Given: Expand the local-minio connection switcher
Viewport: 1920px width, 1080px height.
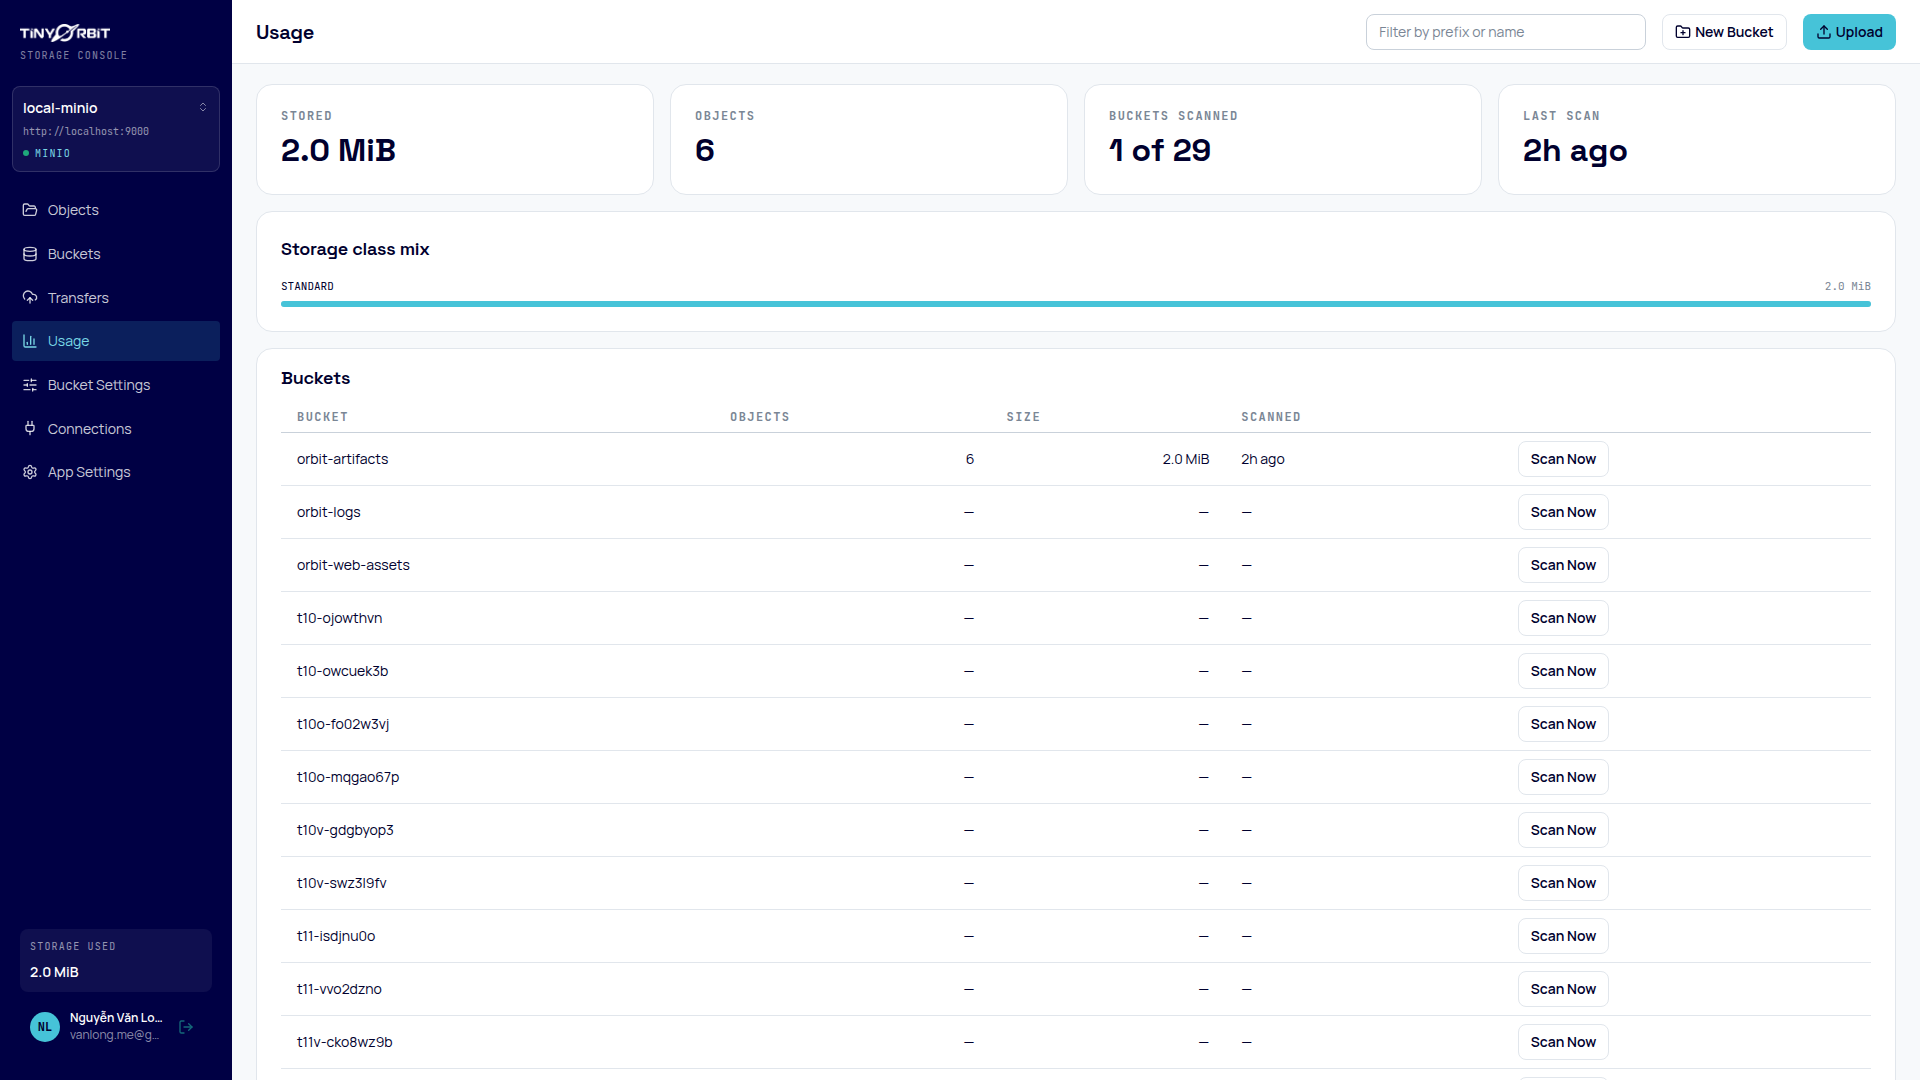Looking at the screenshot, I should click(x=116, y=129).
